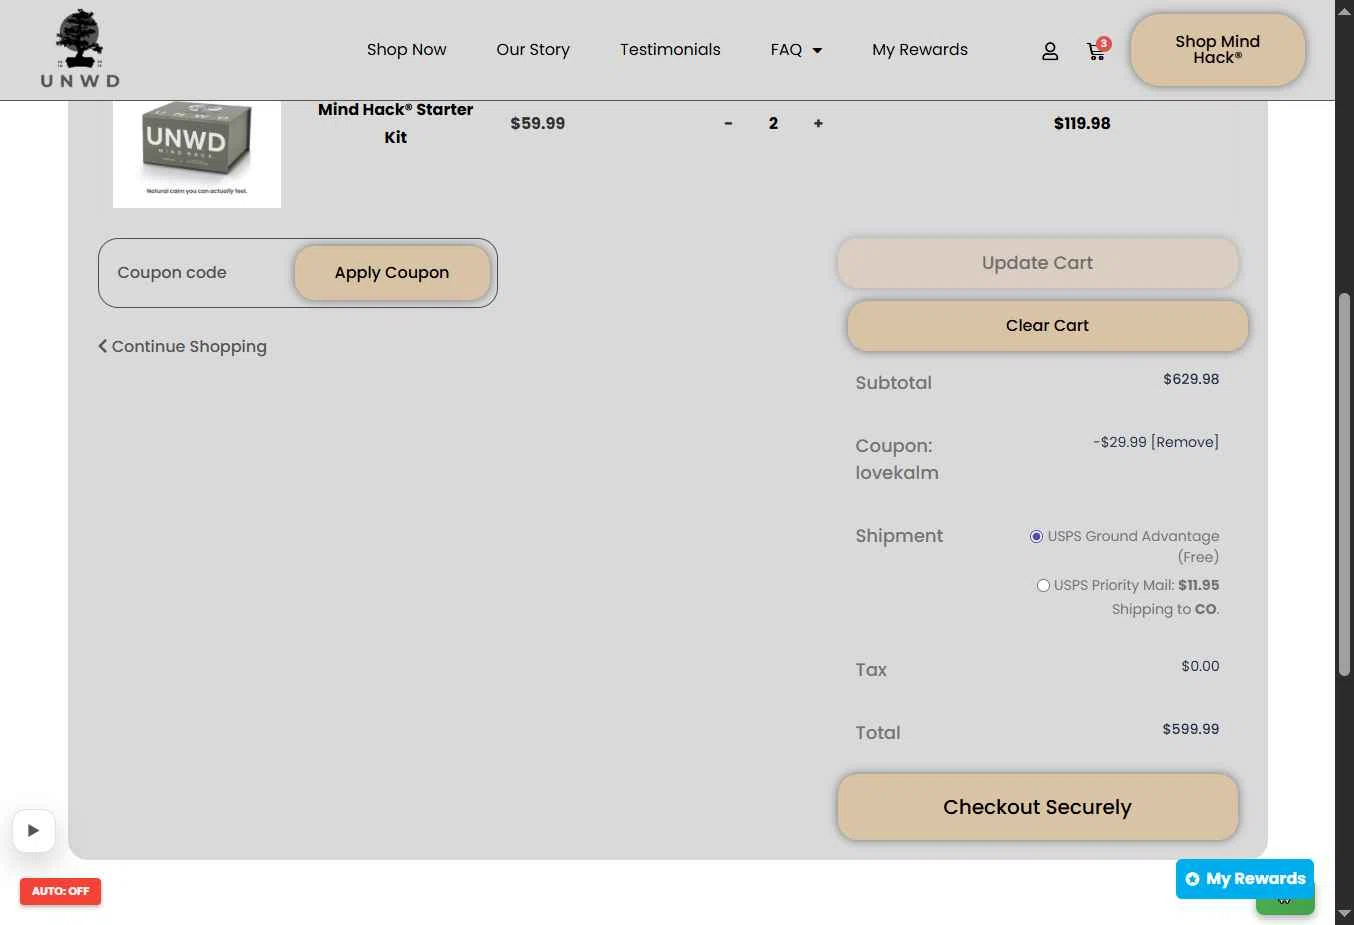Screen dimensions: 1354x925
Task: Click the Mind Hack Starter Kit thumbnail
Action: pos(197,154)
